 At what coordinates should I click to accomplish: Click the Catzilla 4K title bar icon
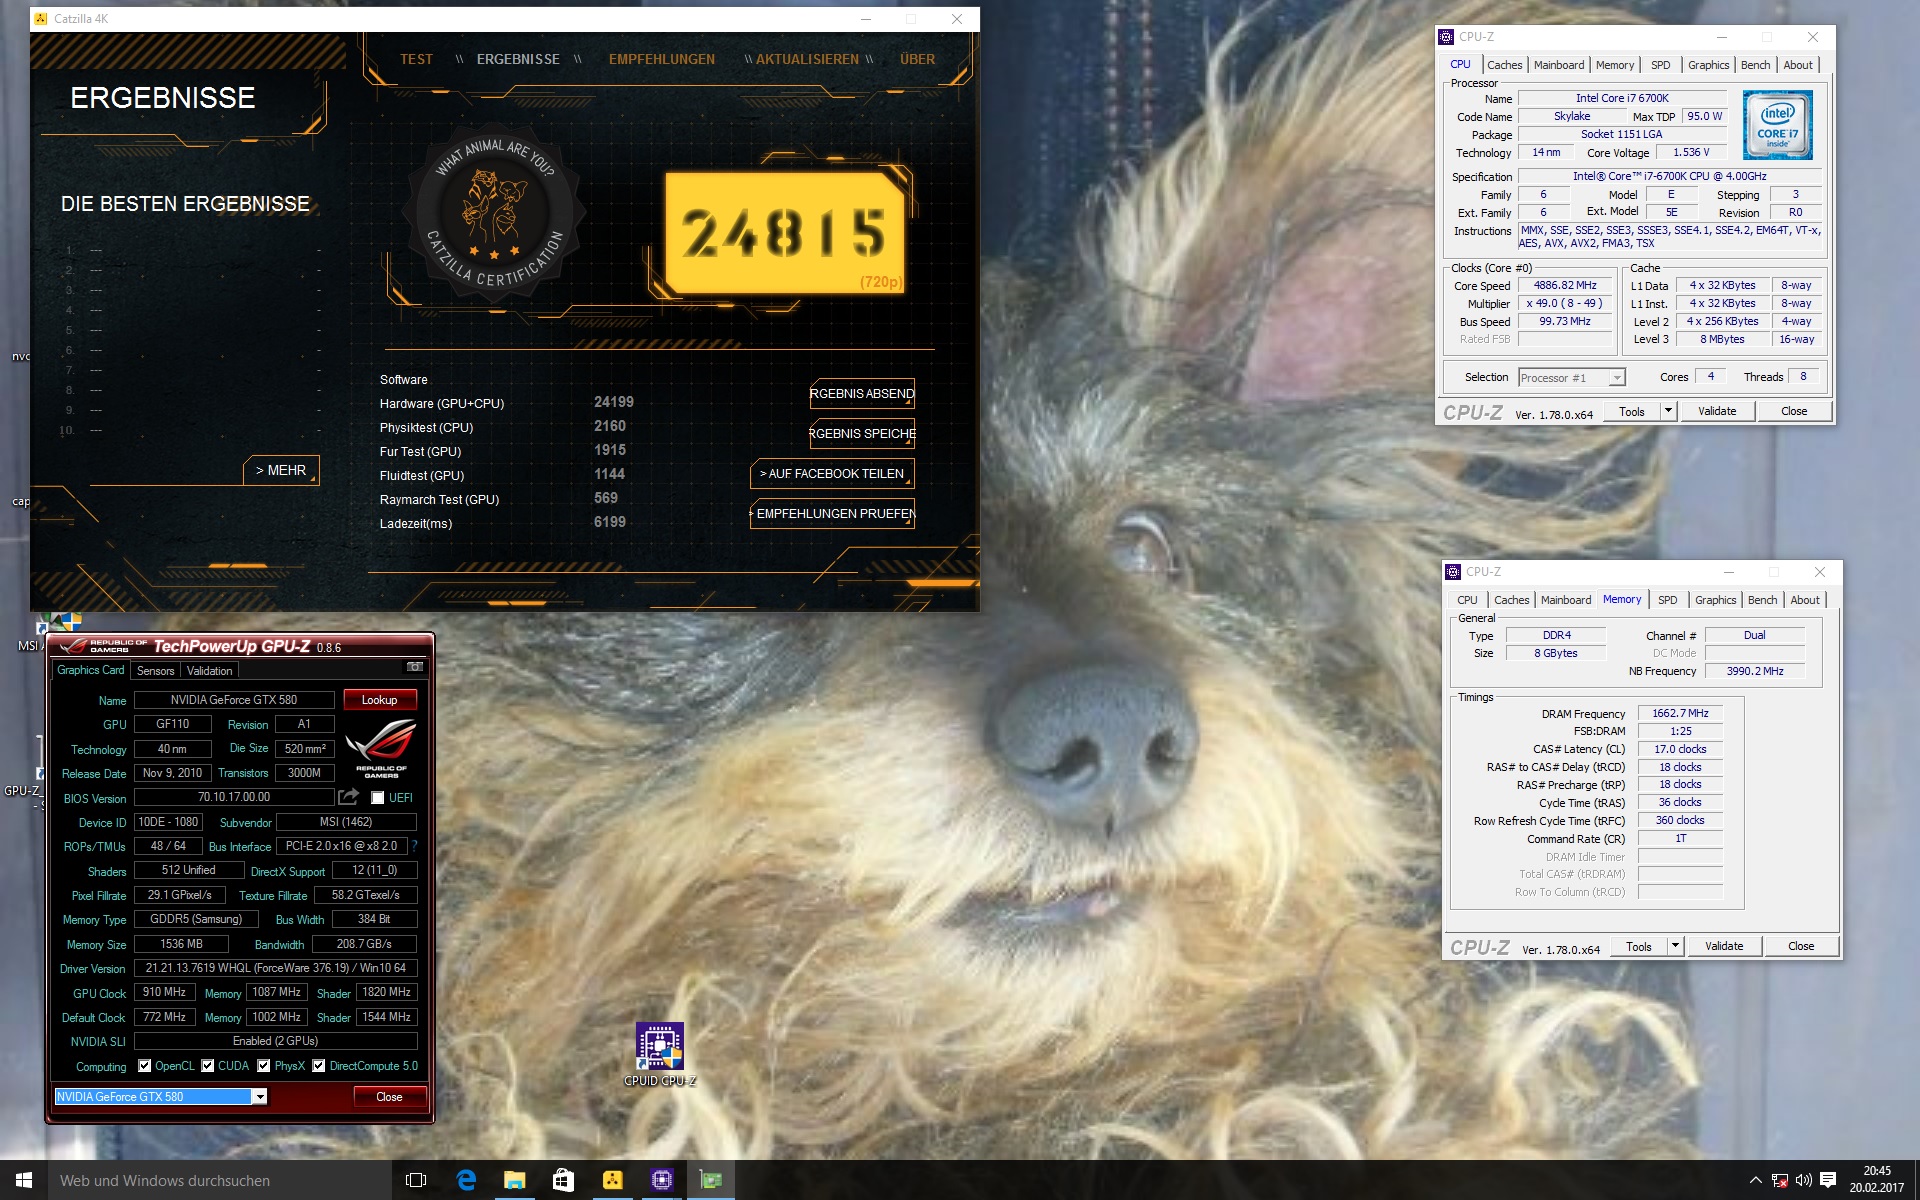click(x=41, y=19)
